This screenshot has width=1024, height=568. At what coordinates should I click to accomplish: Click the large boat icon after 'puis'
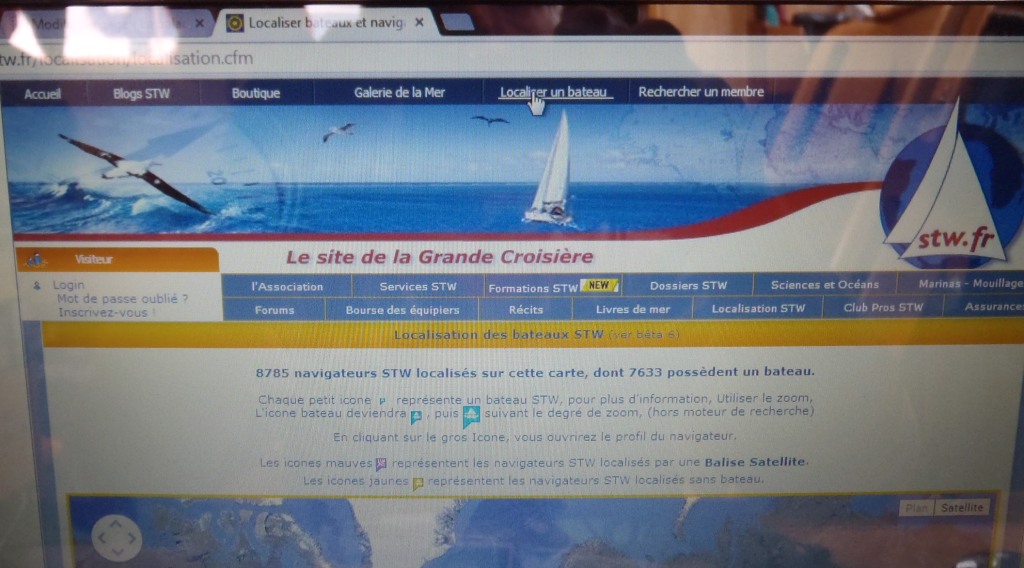pos(471,415)
